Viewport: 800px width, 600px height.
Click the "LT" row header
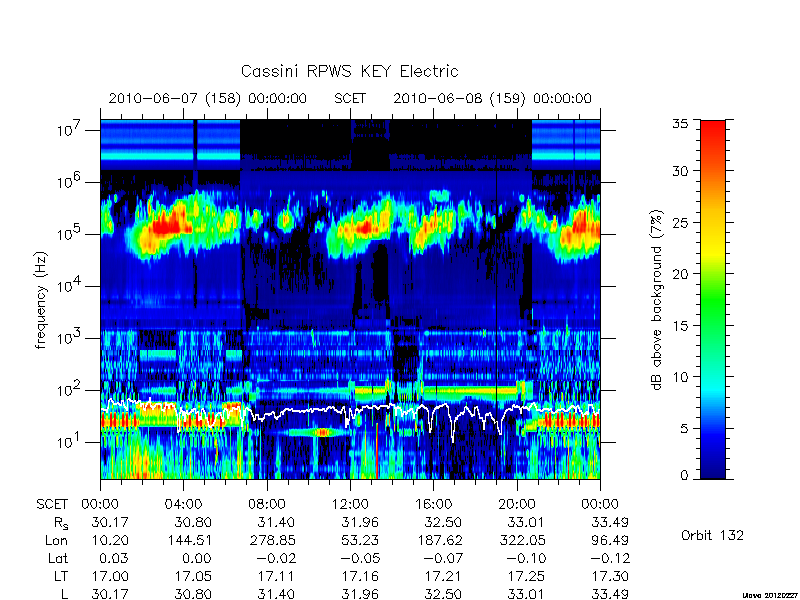[x=61, y=577]
